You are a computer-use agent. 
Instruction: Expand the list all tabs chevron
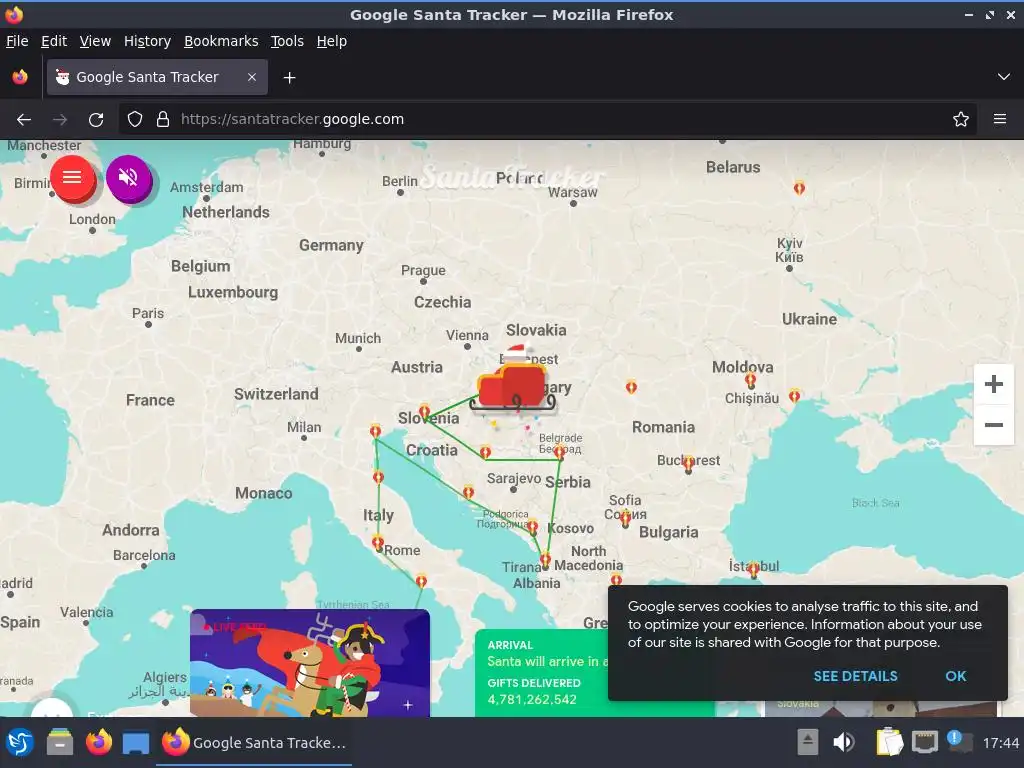tap(1003, 77)
